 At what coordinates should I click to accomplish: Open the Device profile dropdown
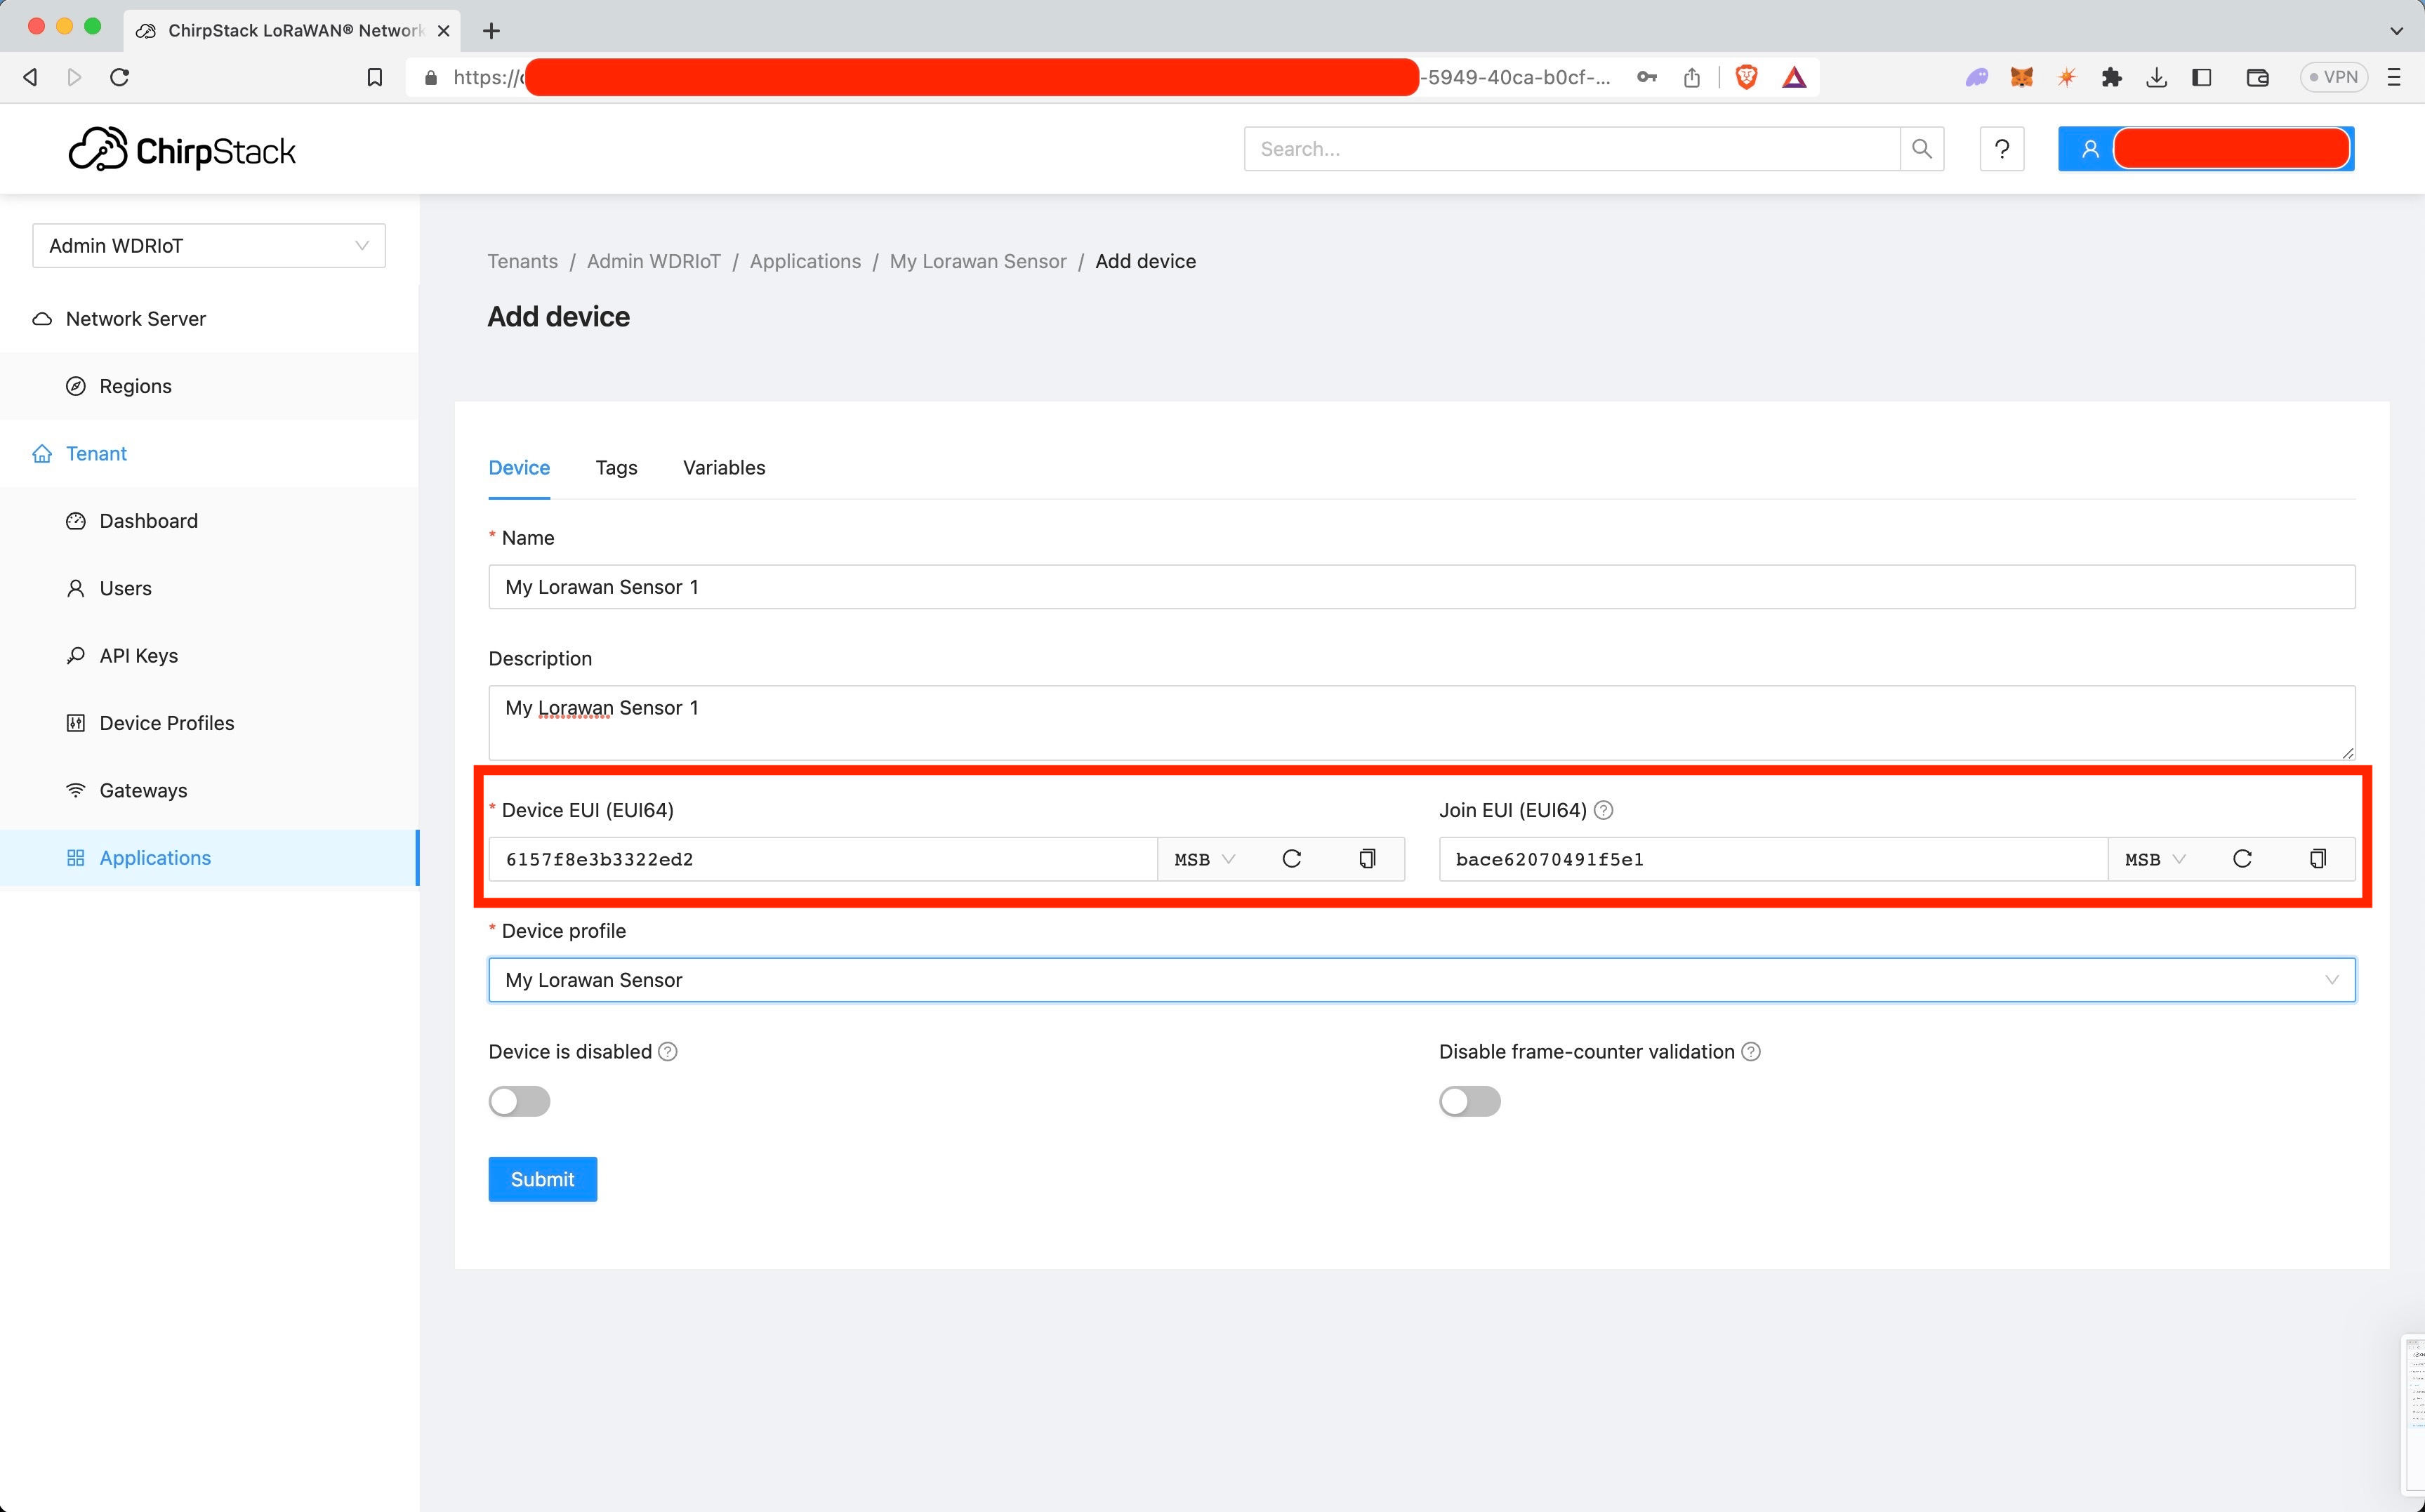tap(1420, 980)
